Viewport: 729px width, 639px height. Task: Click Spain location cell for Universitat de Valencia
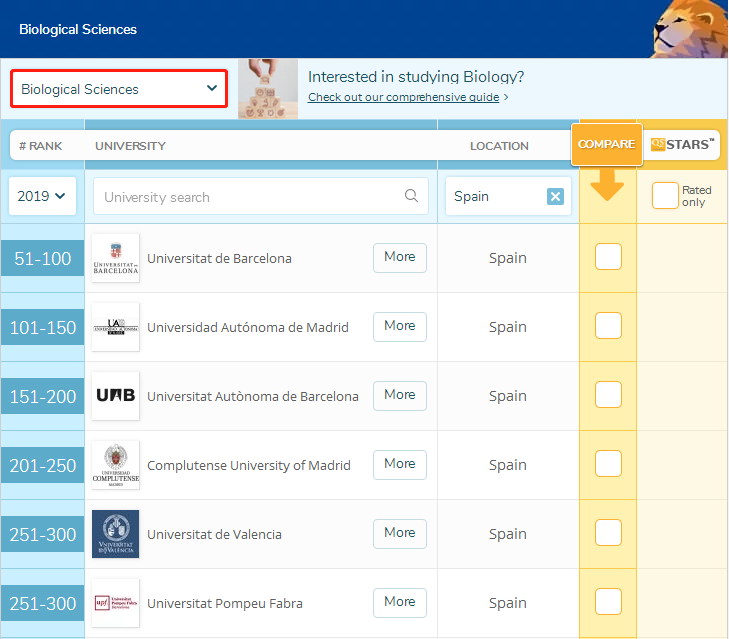coord(508,533)
